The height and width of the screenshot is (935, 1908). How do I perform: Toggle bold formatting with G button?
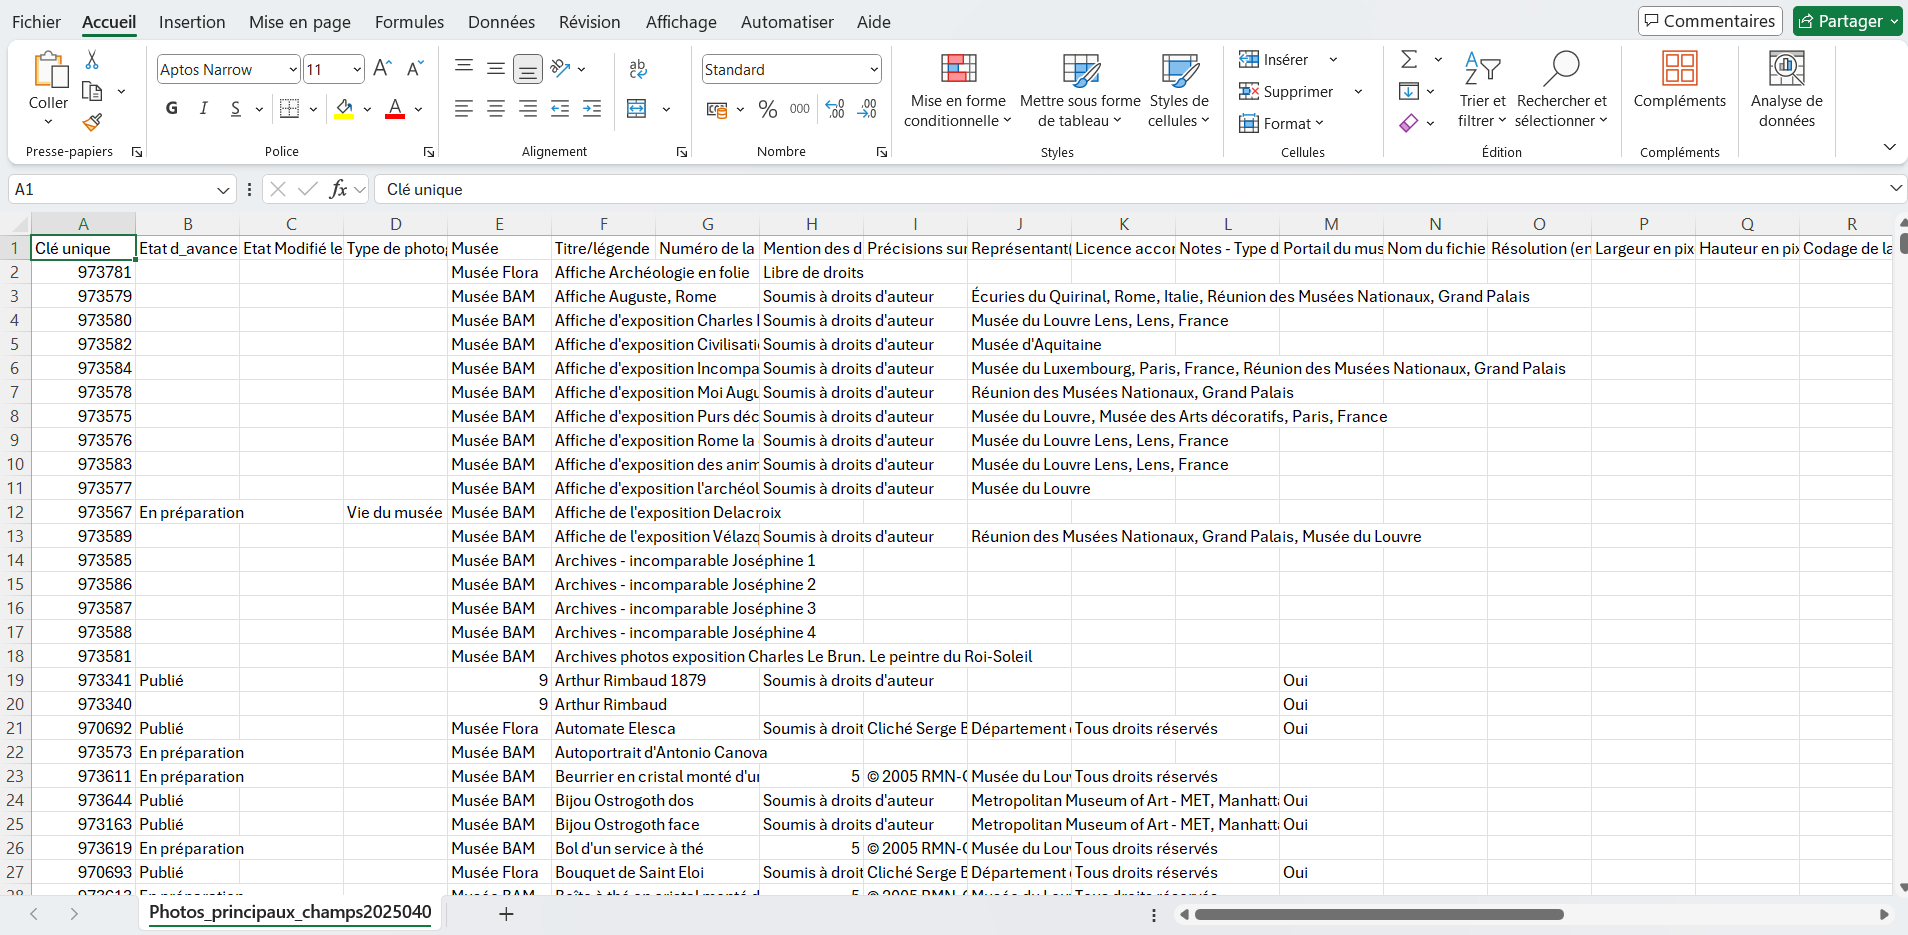pyautogui.click(x=172, y=109)
